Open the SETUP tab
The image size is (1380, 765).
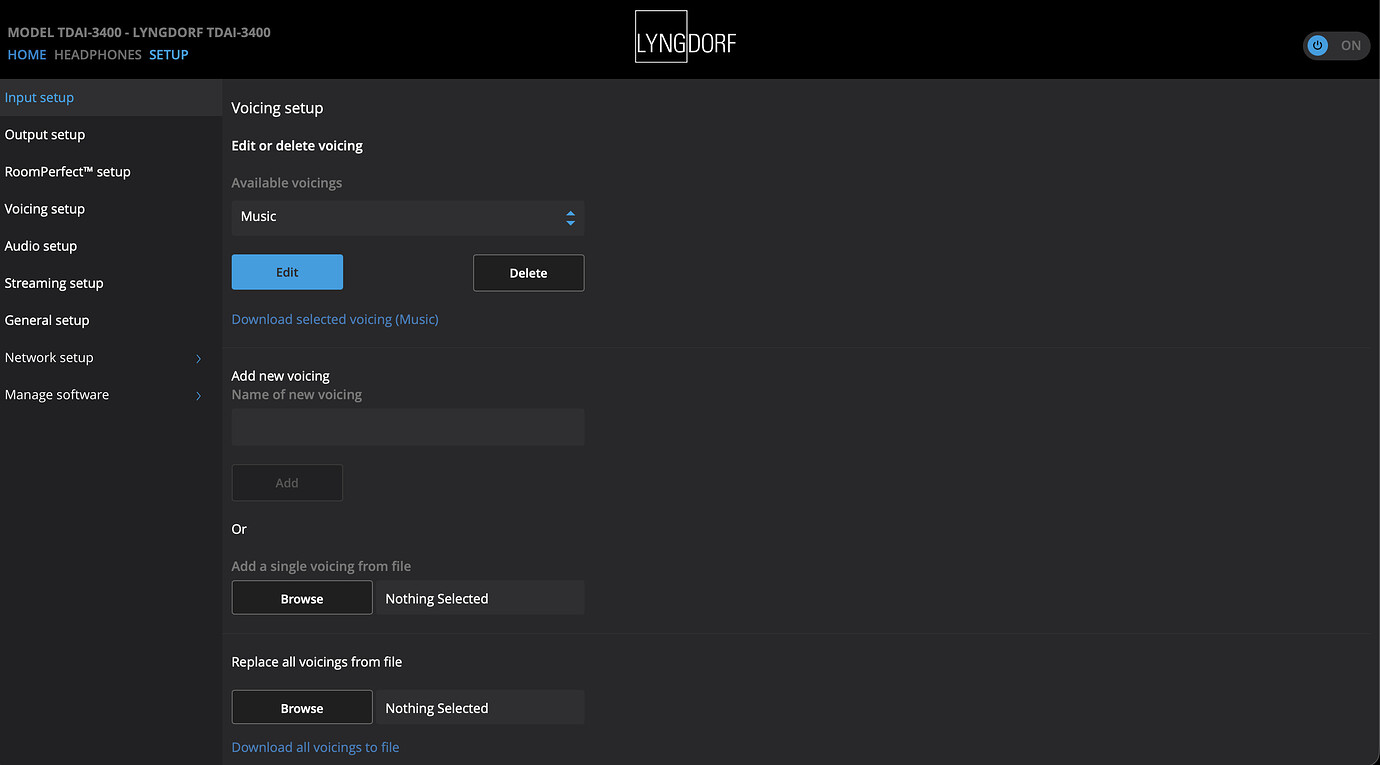169,55
